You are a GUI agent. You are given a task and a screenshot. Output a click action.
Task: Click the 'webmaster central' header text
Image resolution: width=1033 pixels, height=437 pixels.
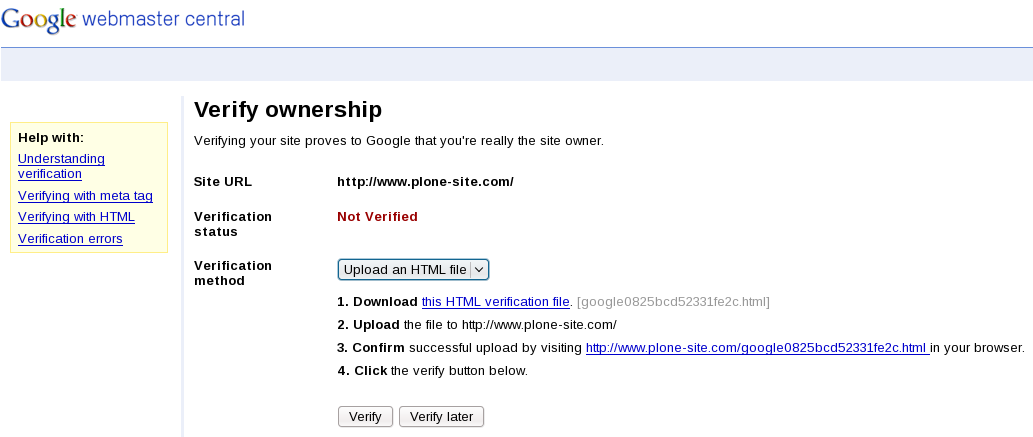click(x=162, y=19)
